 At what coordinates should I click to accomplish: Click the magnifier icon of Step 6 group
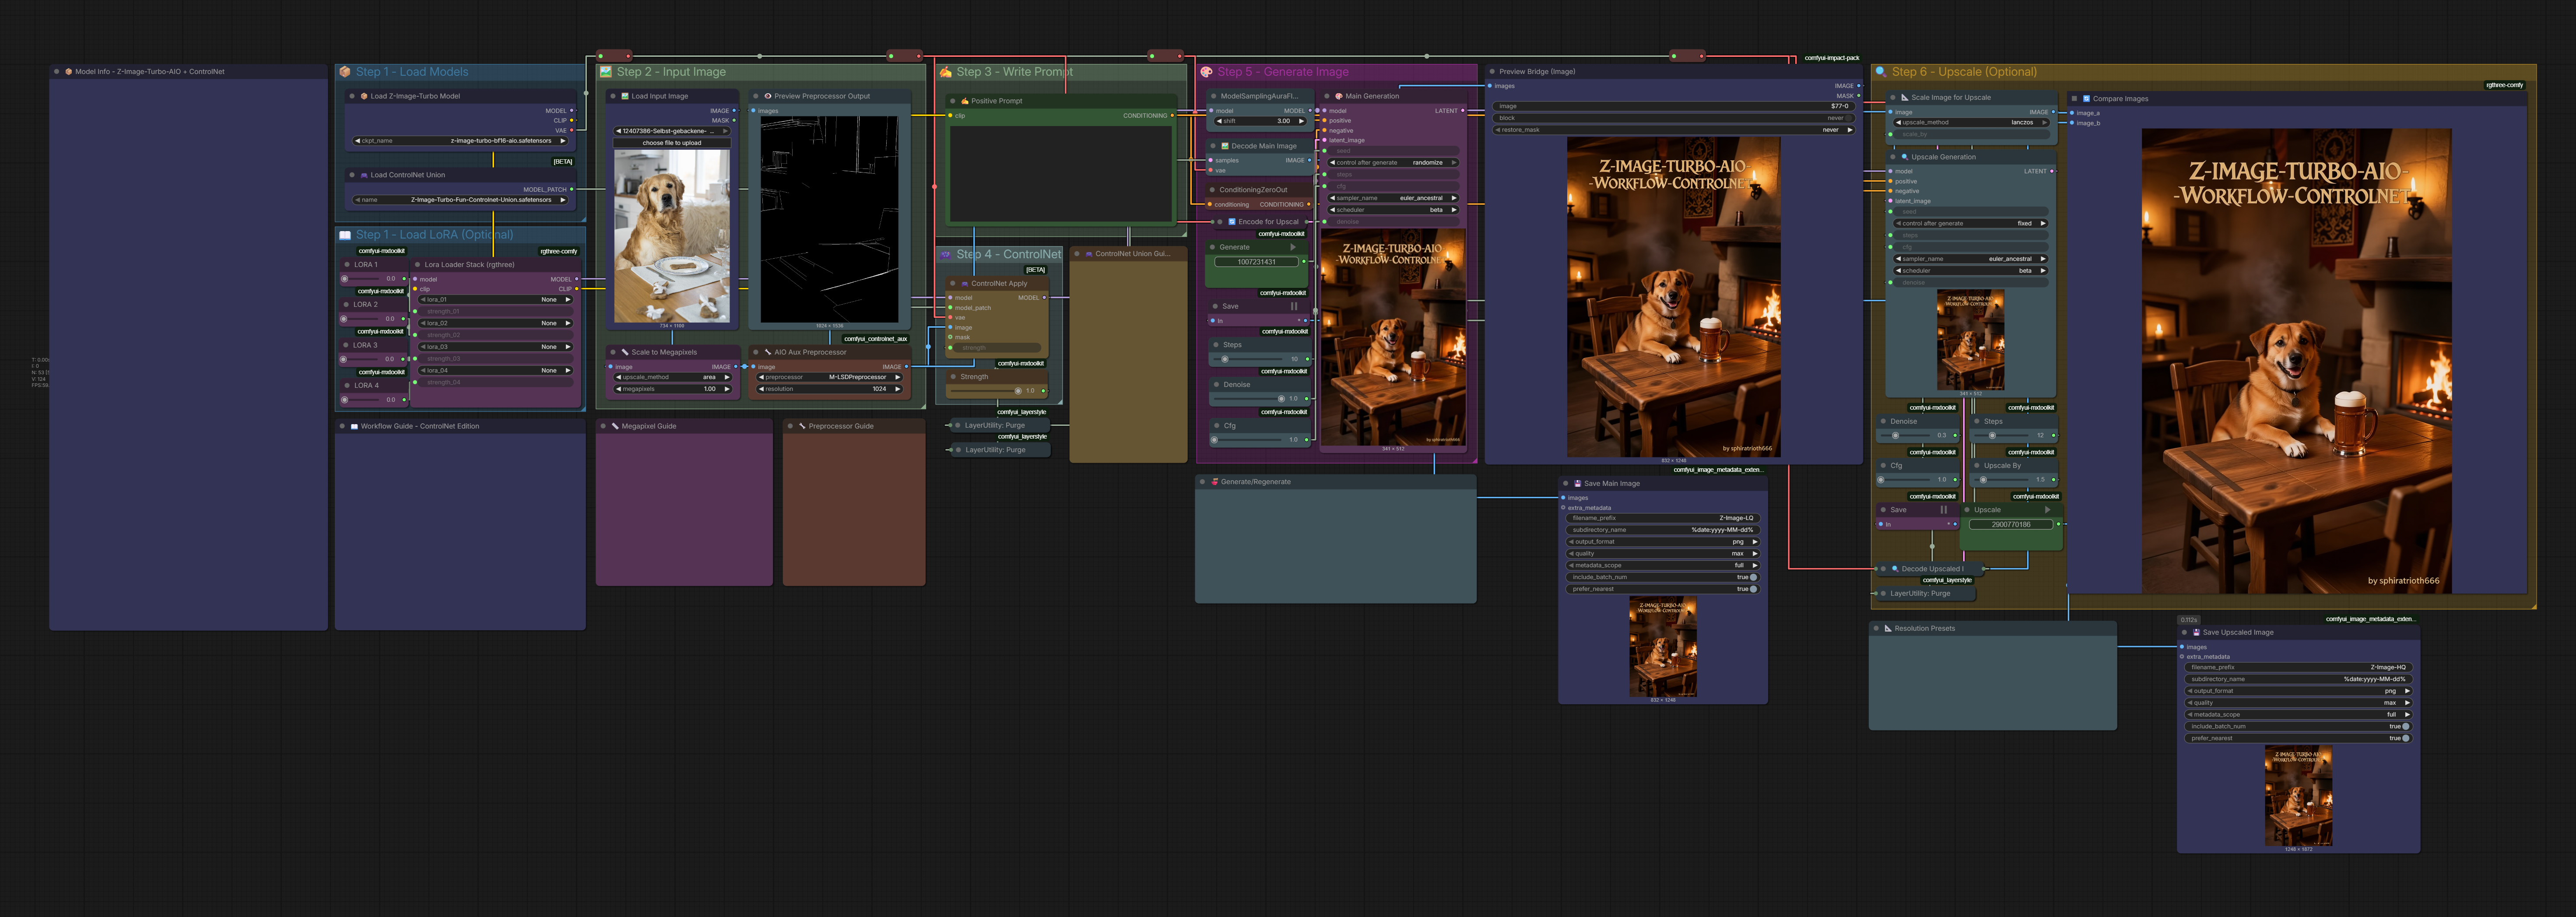(x=1881, y=72)
